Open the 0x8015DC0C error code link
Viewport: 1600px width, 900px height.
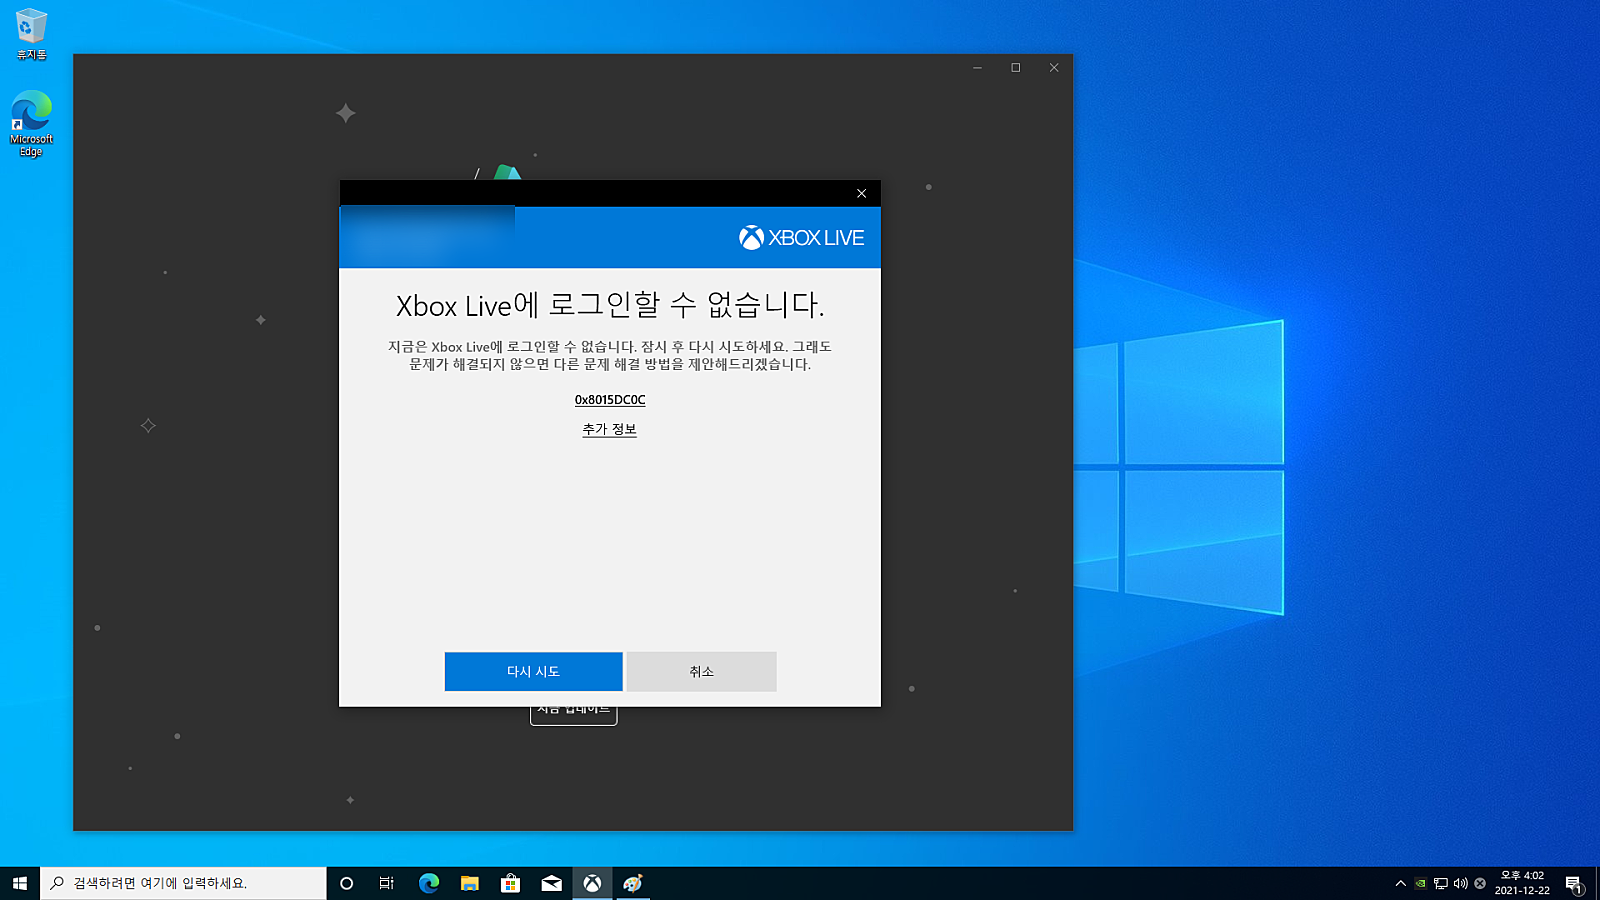tap(610, 400)
